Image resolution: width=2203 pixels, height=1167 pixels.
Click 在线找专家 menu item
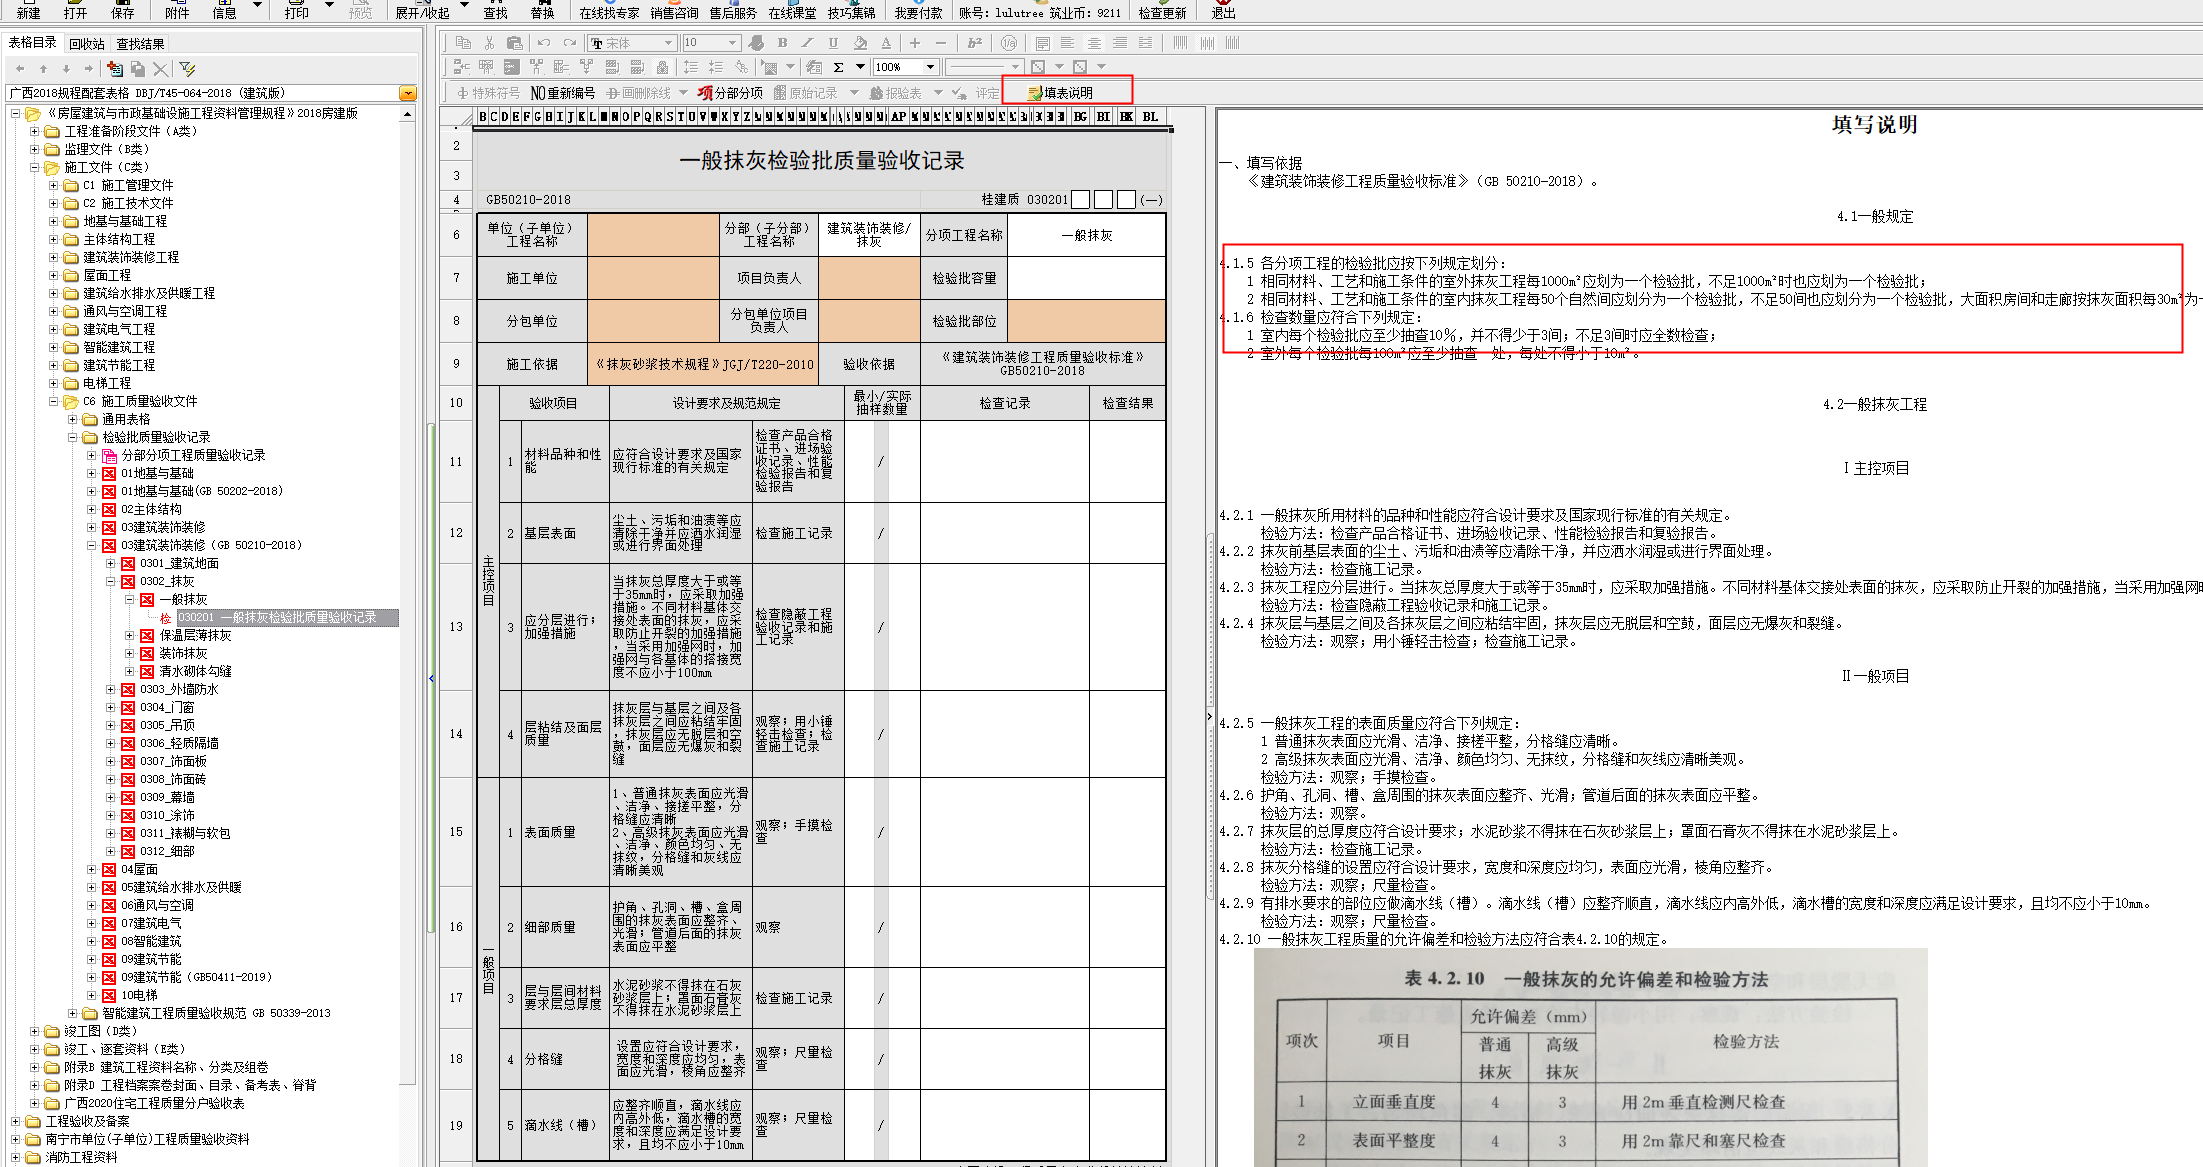609,13
